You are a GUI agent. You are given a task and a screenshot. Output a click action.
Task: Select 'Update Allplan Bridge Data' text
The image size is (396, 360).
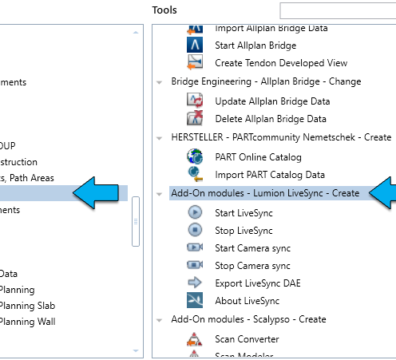[x=272, y=101]
